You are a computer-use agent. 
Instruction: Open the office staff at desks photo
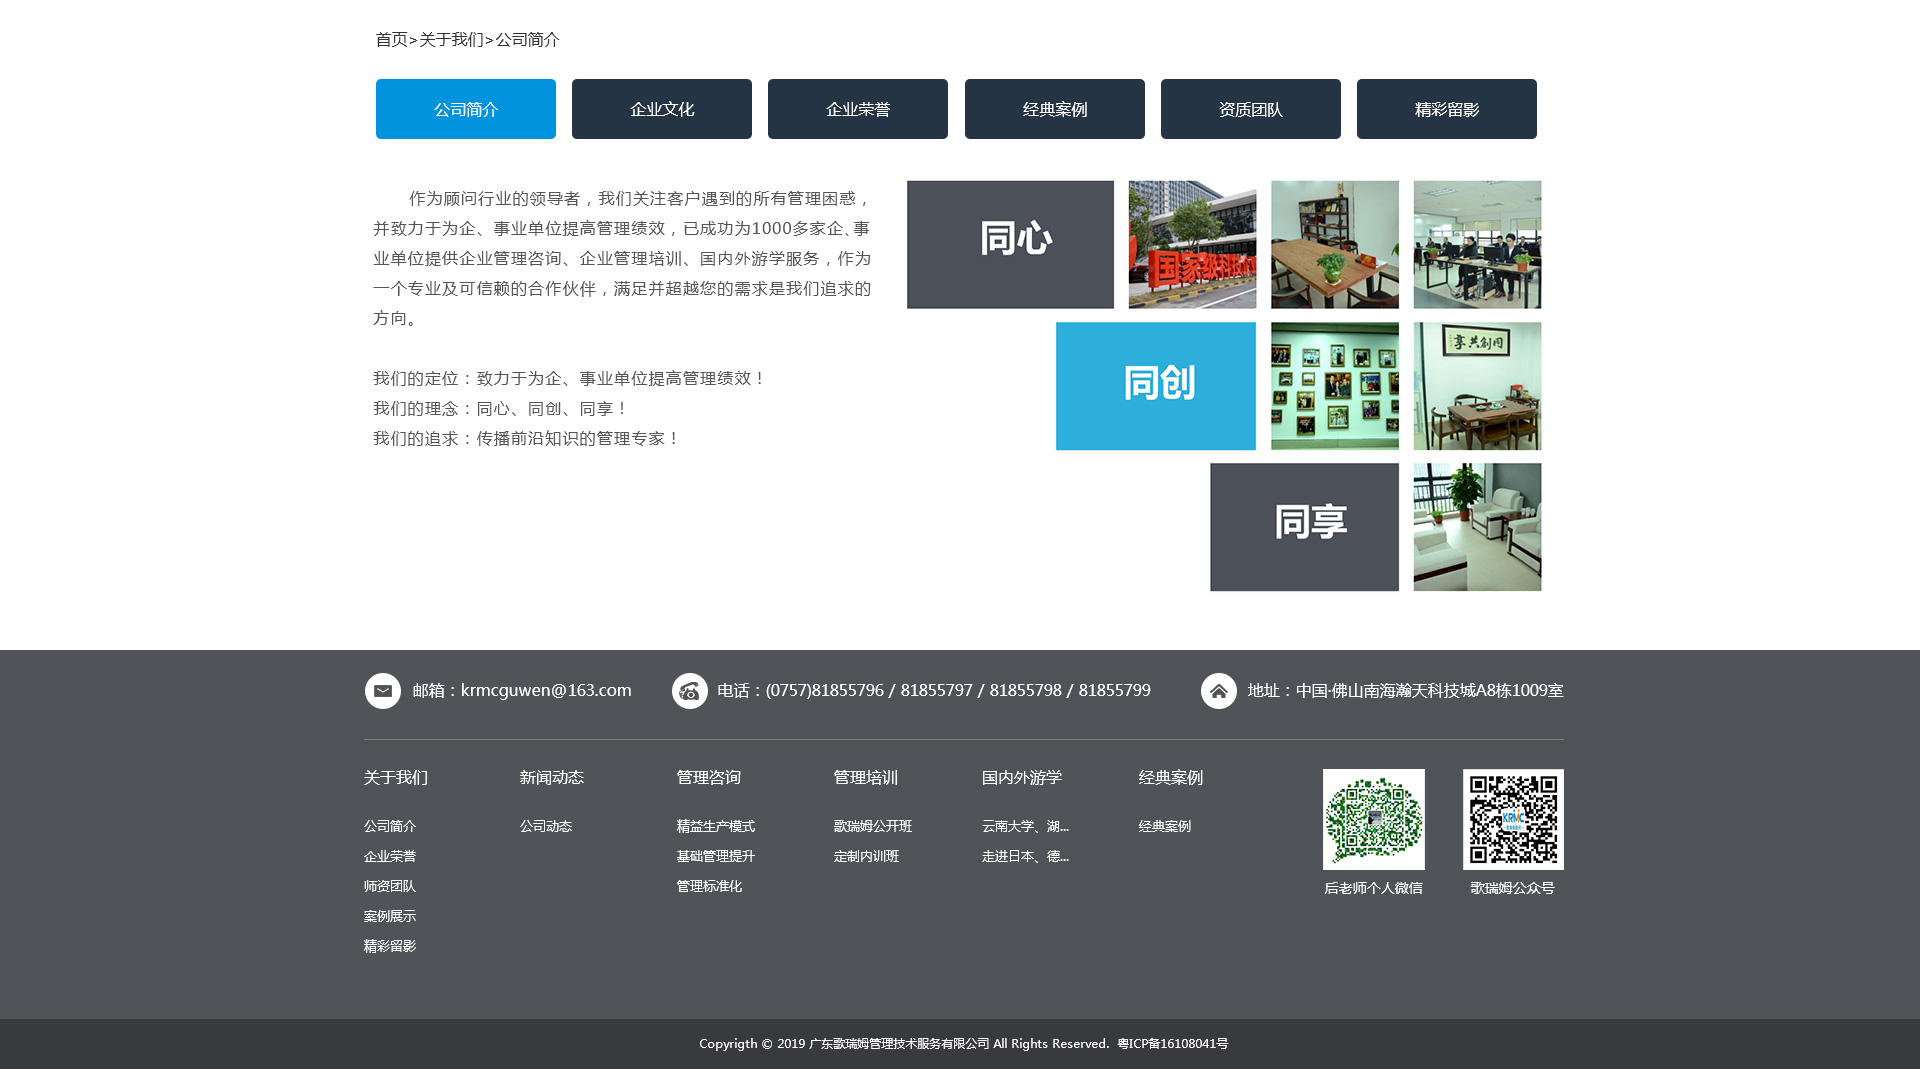(x=1477, y=245)
